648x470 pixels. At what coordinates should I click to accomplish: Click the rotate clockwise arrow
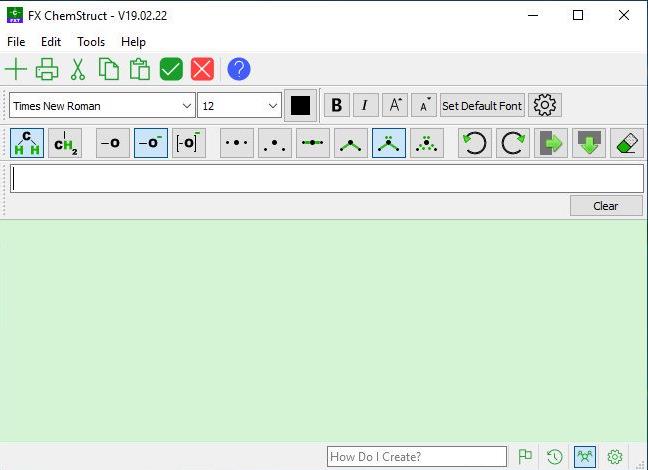pyautogui.click(x=513, y=143)
